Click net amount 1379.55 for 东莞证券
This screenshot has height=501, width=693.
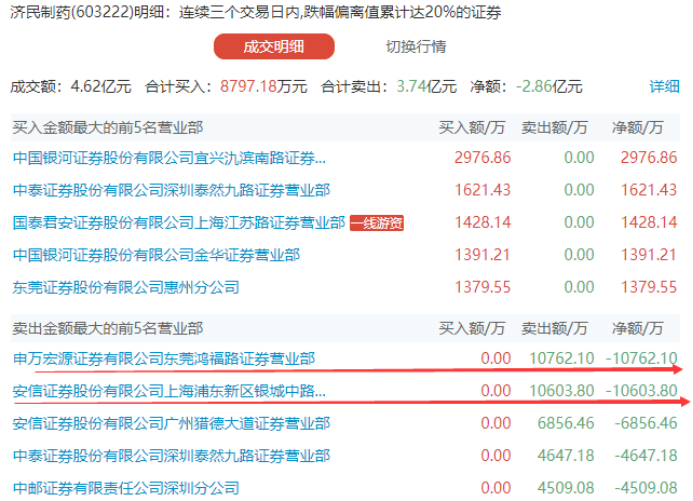point(649,288)
